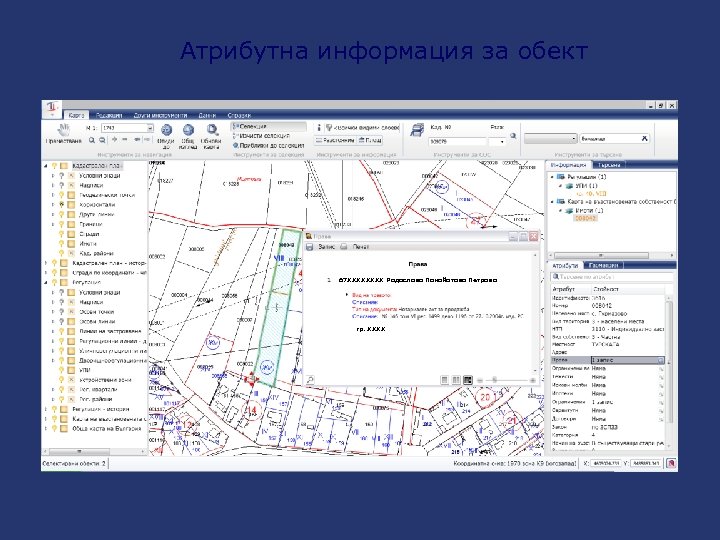
Task: Expand the План на застрояване node
Action: coord(53,331)
